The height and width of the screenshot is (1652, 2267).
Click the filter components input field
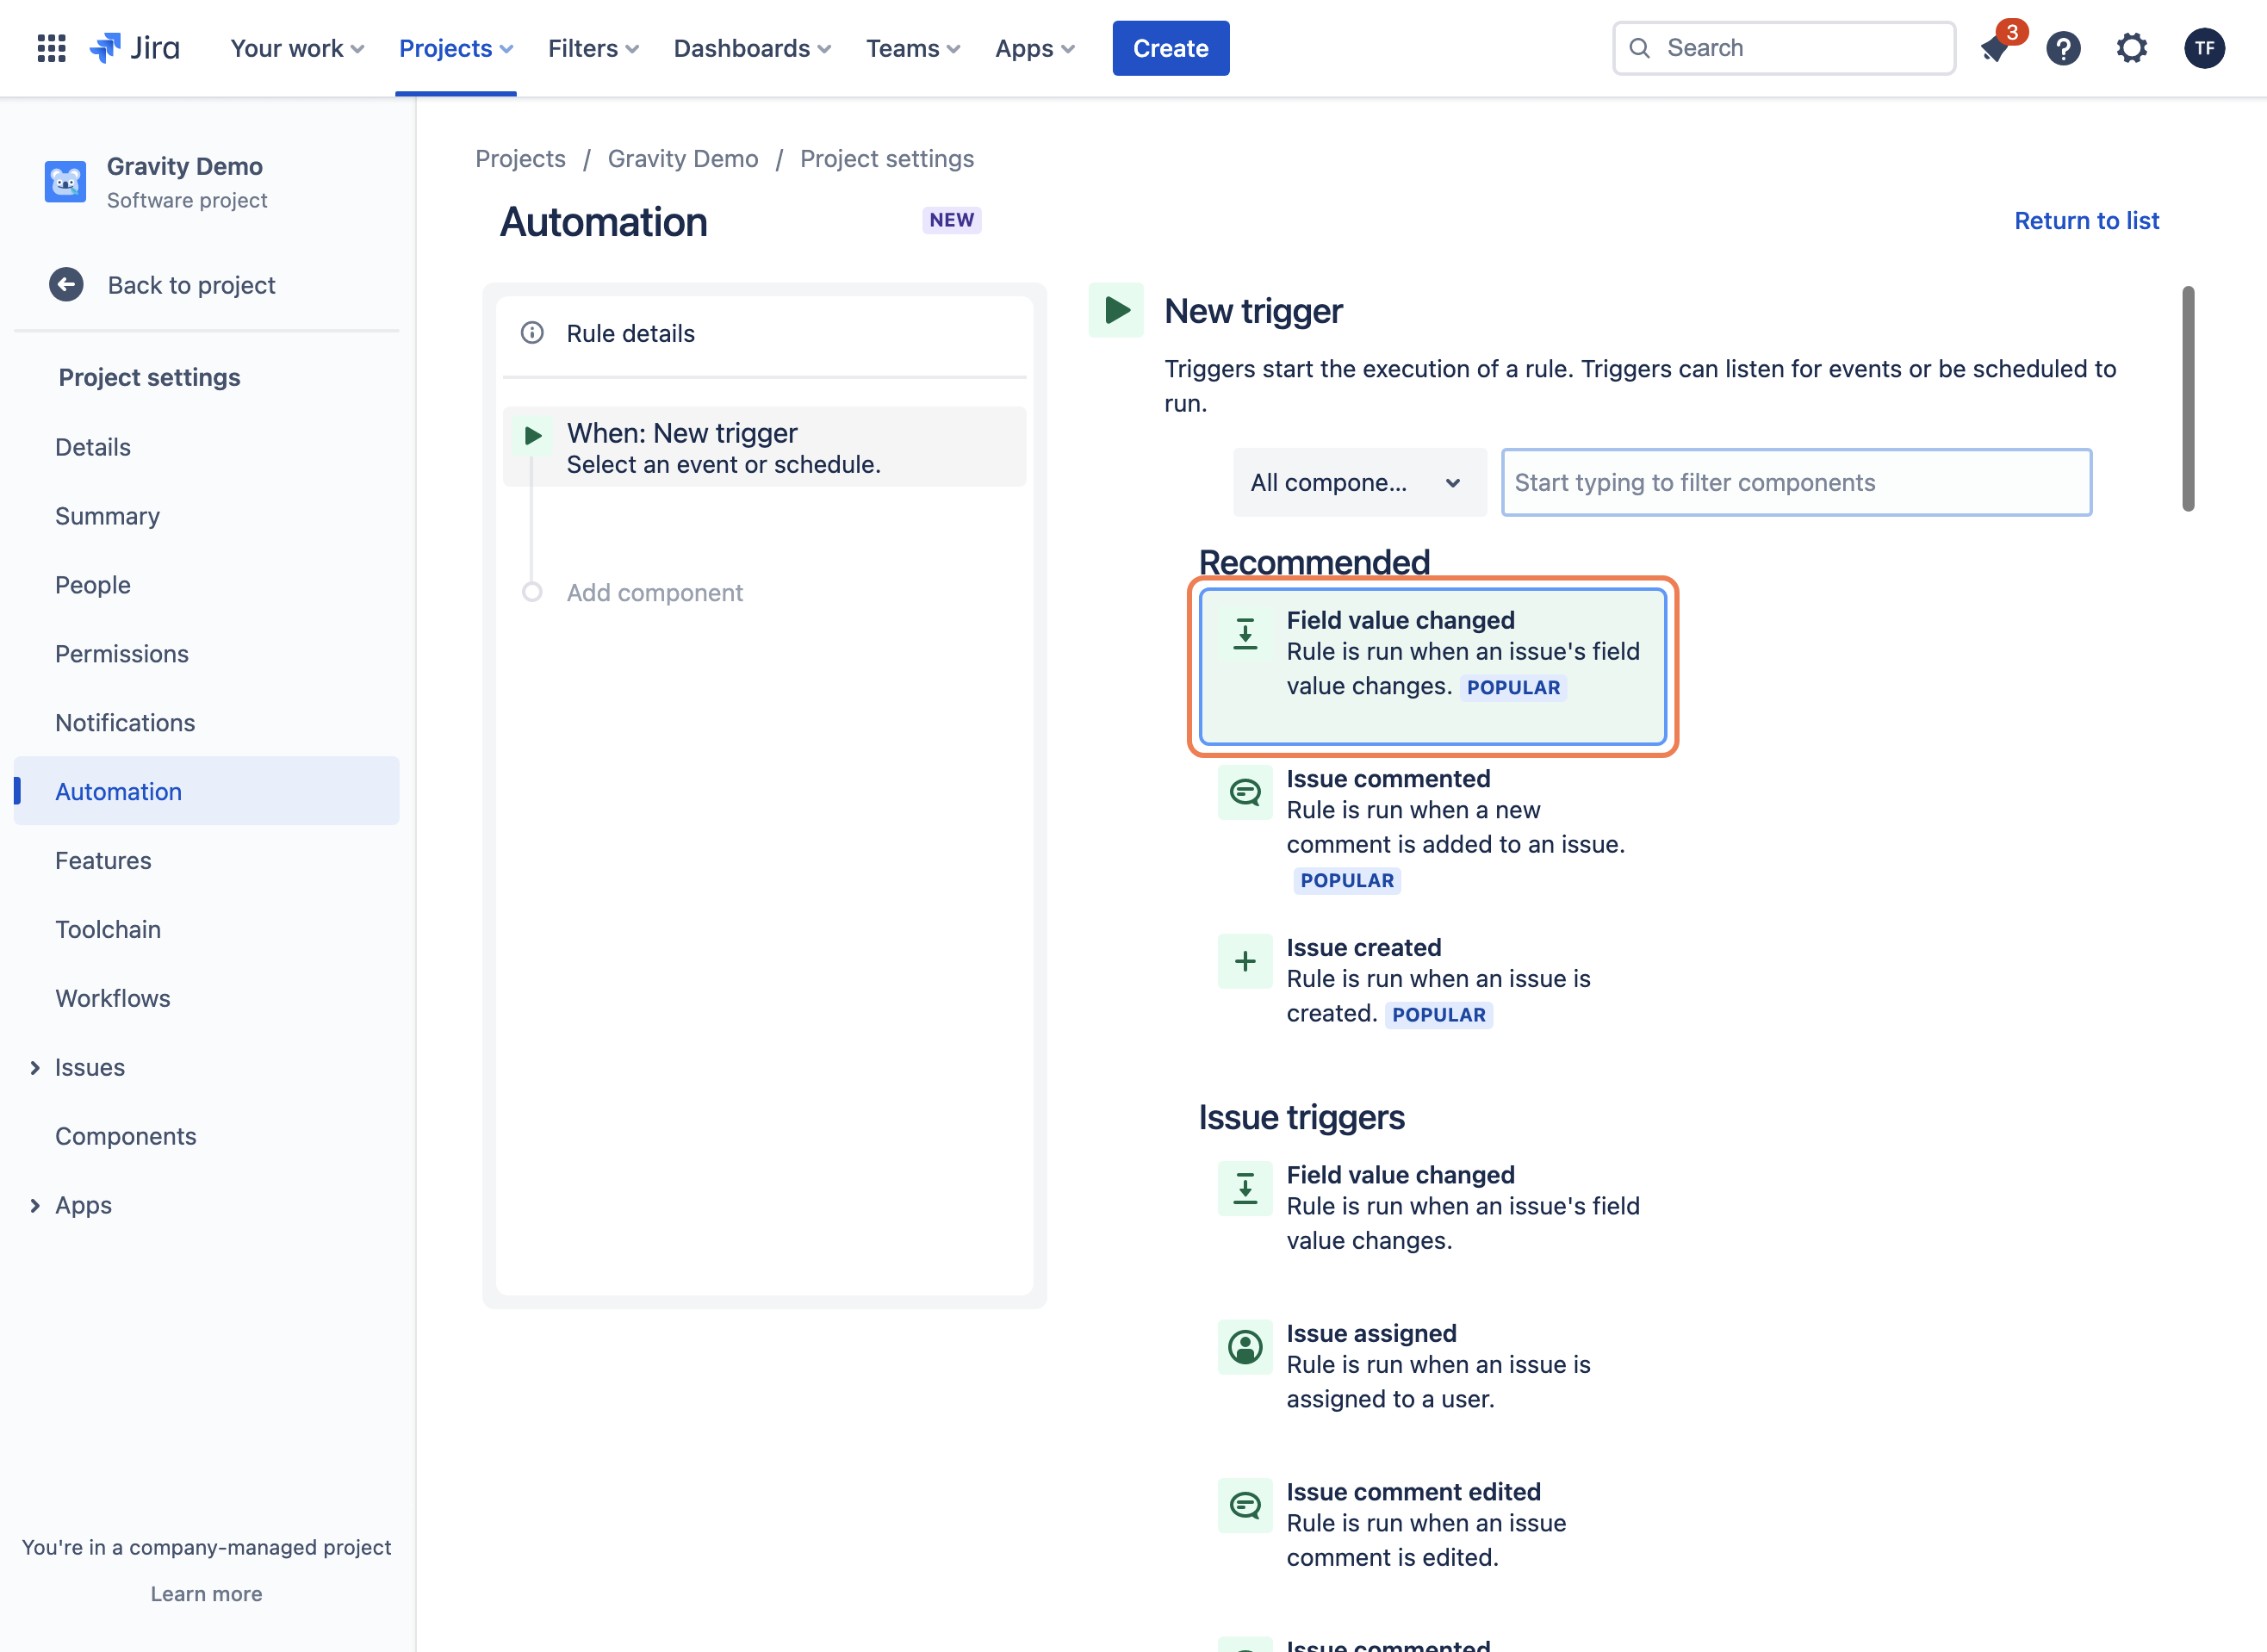tap(1796, 483)
